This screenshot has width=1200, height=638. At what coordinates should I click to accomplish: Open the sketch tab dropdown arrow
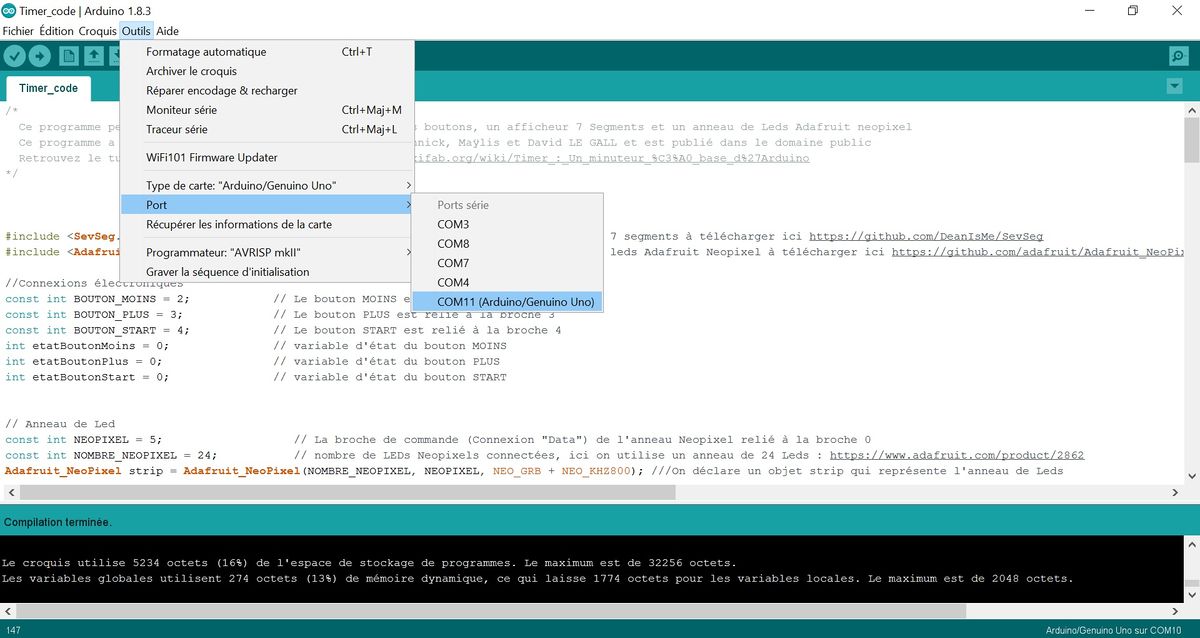pyautogui.click(x=1172, y=88)
